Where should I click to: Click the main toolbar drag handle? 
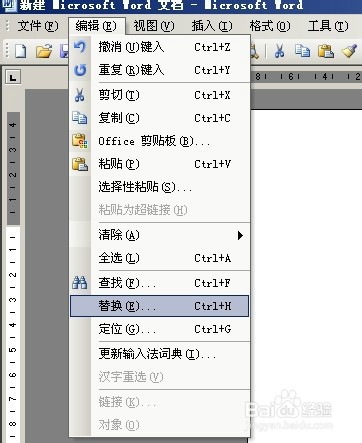[x=6, y=51]
